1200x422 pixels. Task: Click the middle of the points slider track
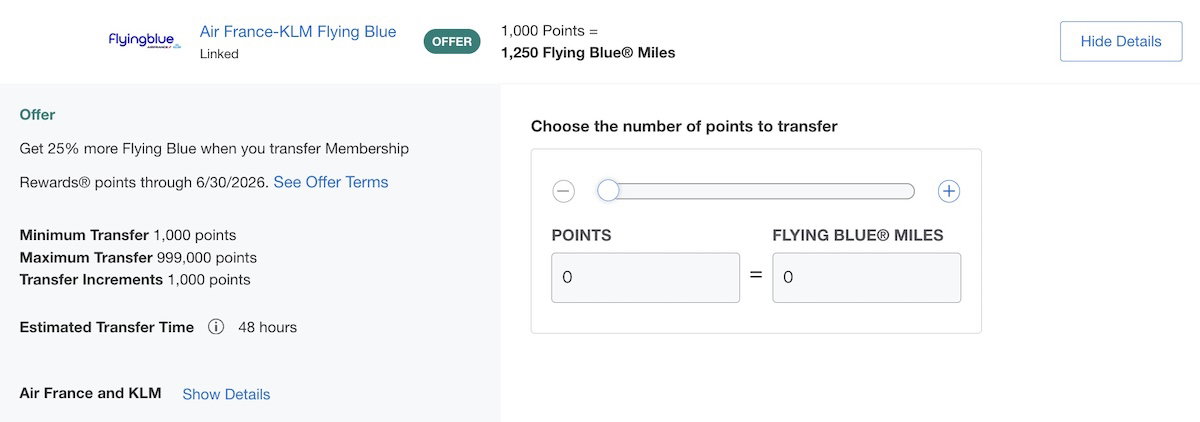pyautogui.click(x=756, y=191)
